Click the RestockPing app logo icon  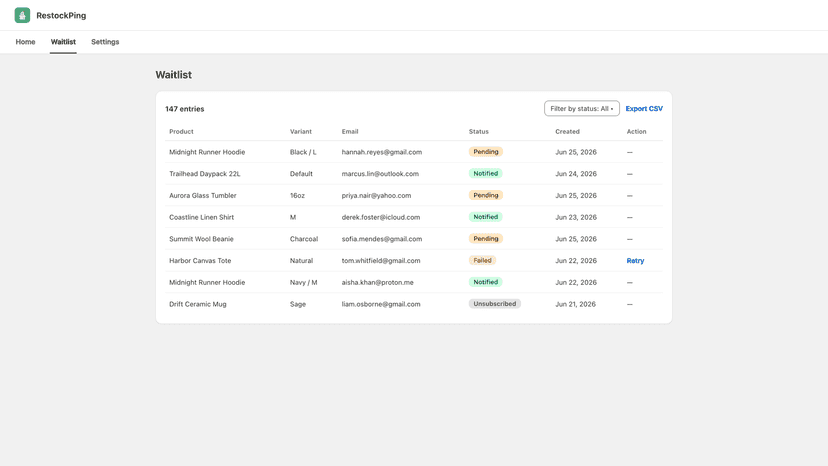point(22,15)
